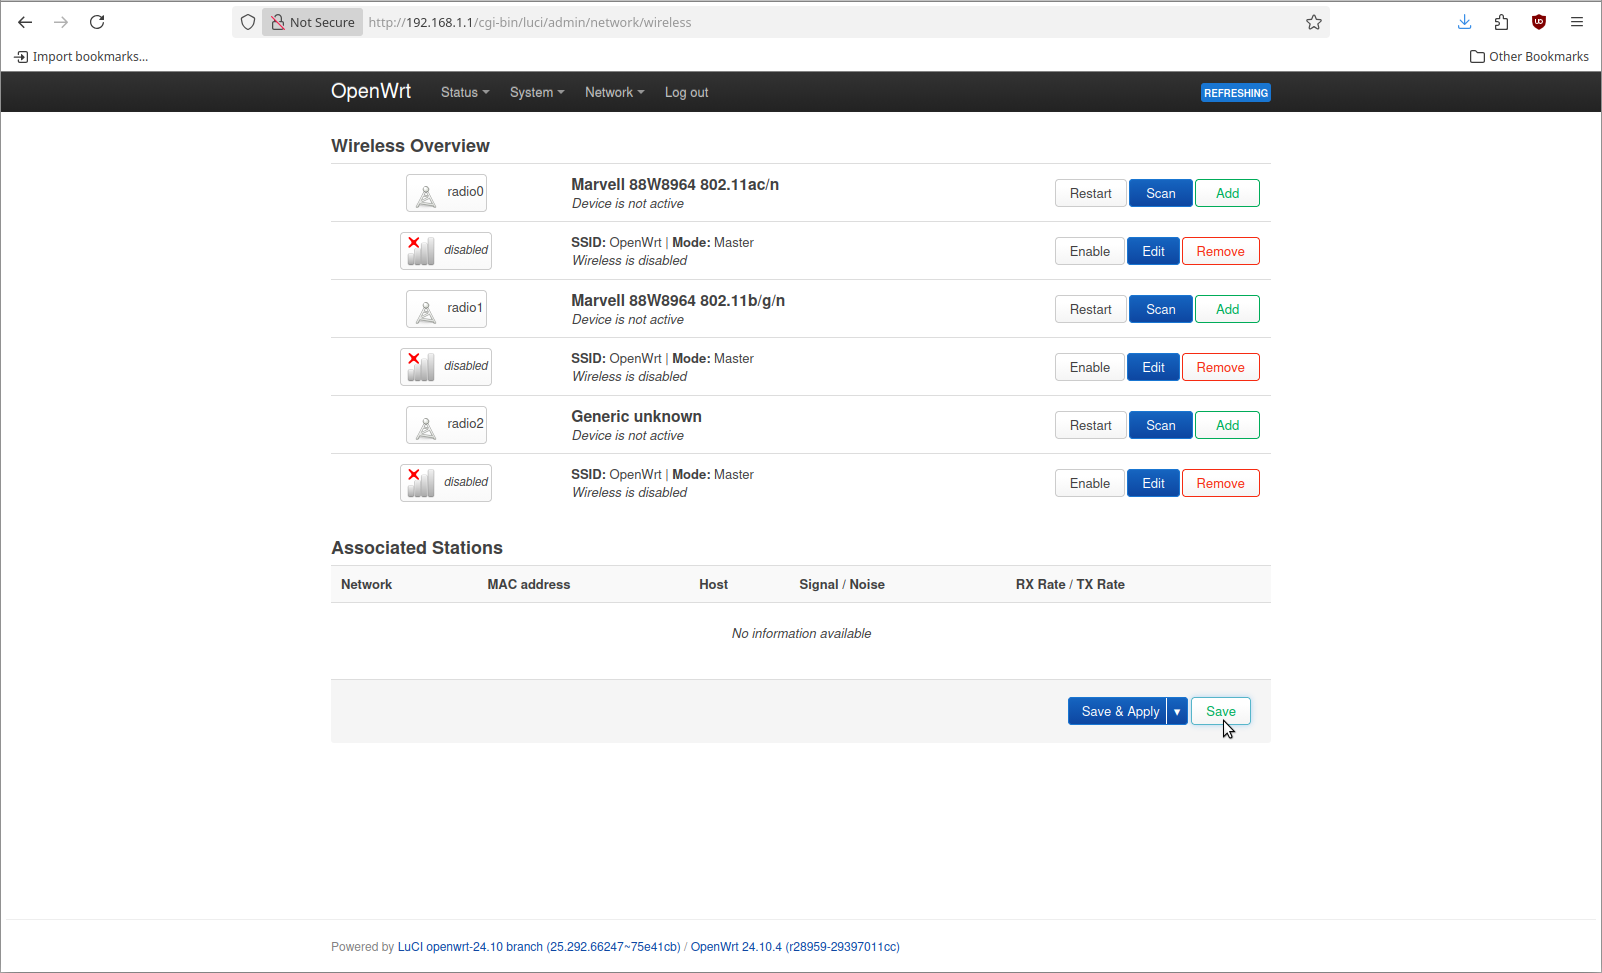Open the browser downloads icon
The image size is (1602, 973).
pyautogui.click(x=1464, y=22)
